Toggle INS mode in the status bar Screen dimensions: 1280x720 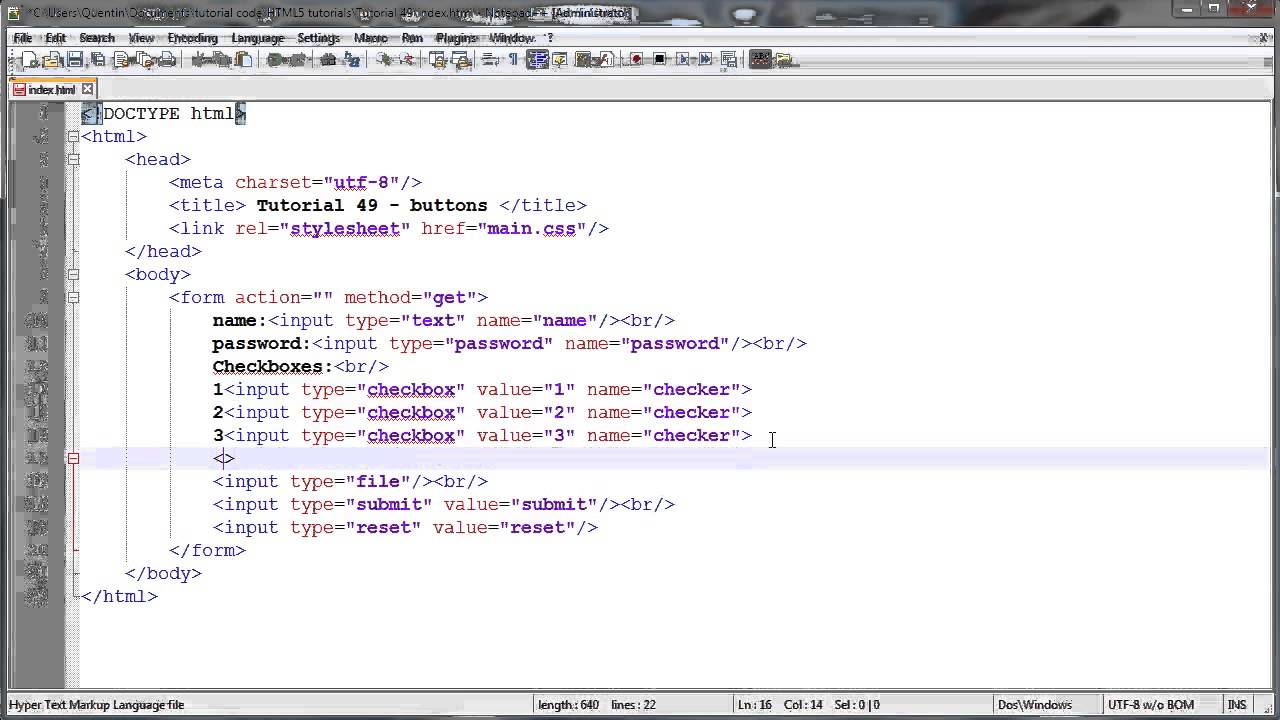click(x=1237, y=705)
